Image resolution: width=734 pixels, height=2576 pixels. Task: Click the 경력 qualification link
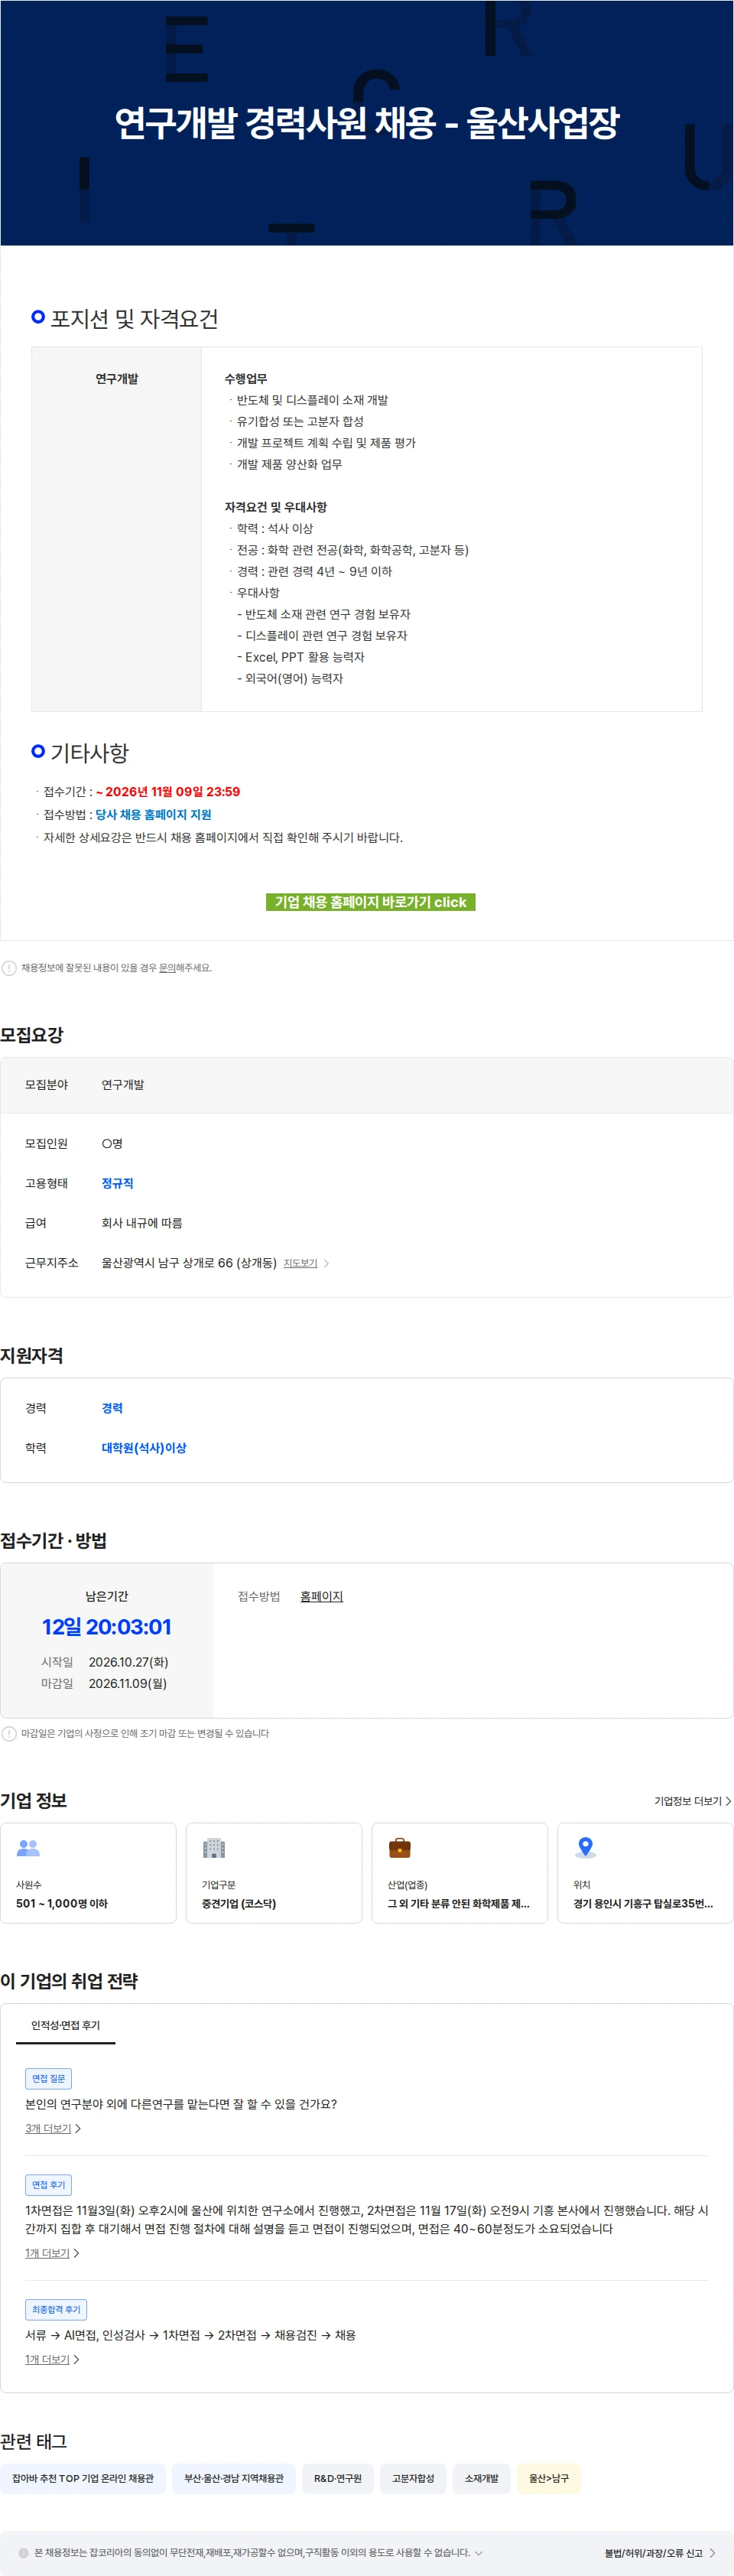(112, 1408)
